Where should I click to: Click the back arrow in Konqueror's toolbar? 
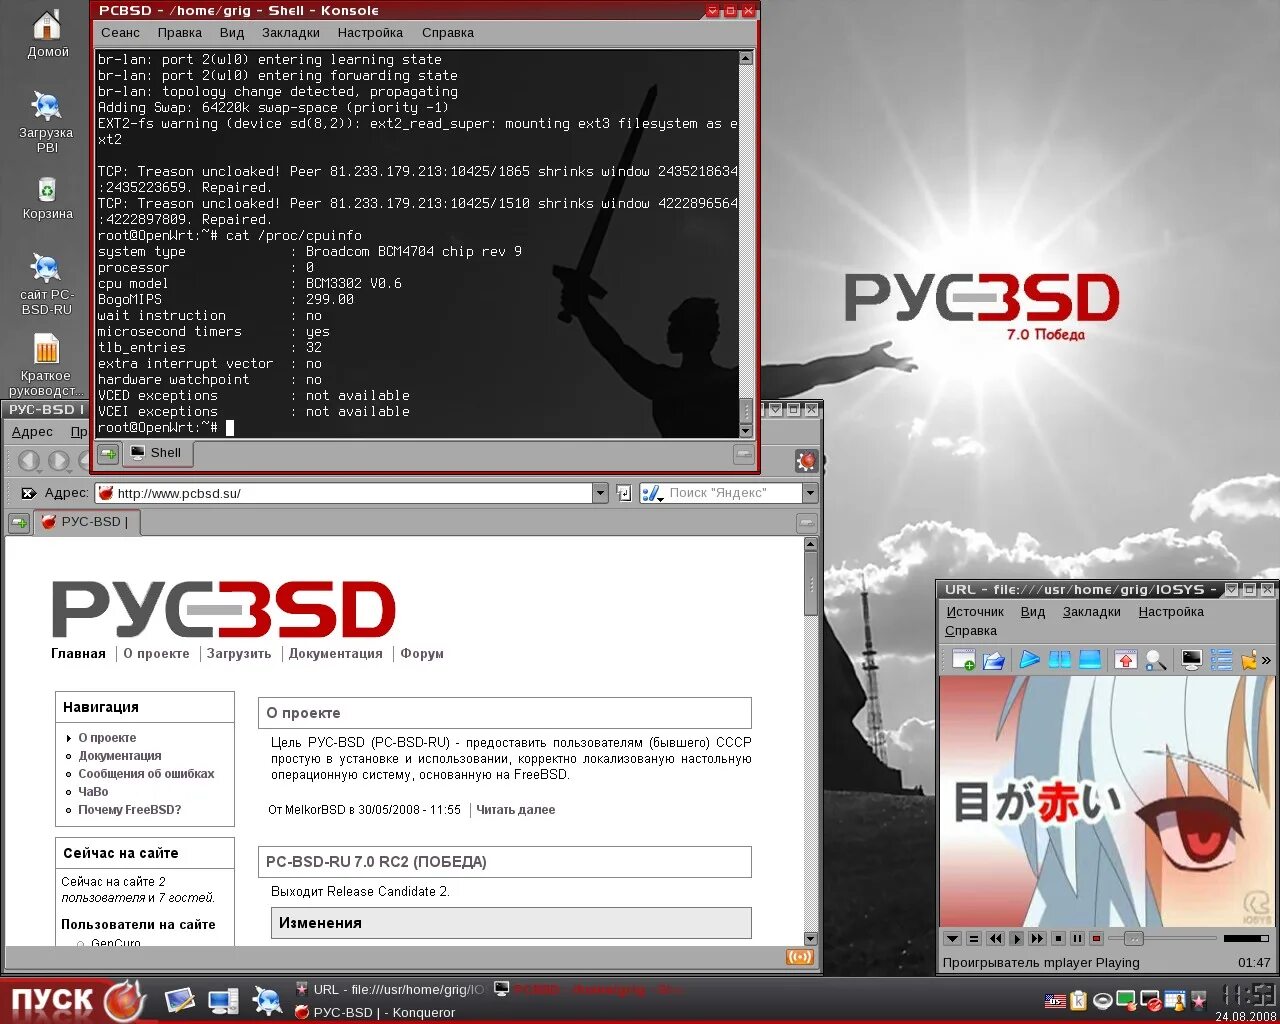coord(29,461)
